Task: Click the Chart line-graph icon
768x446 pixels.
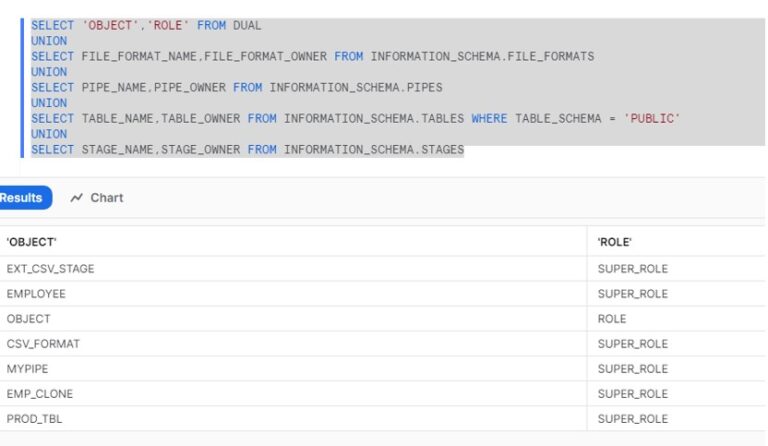Action: (x=77, y=198)
